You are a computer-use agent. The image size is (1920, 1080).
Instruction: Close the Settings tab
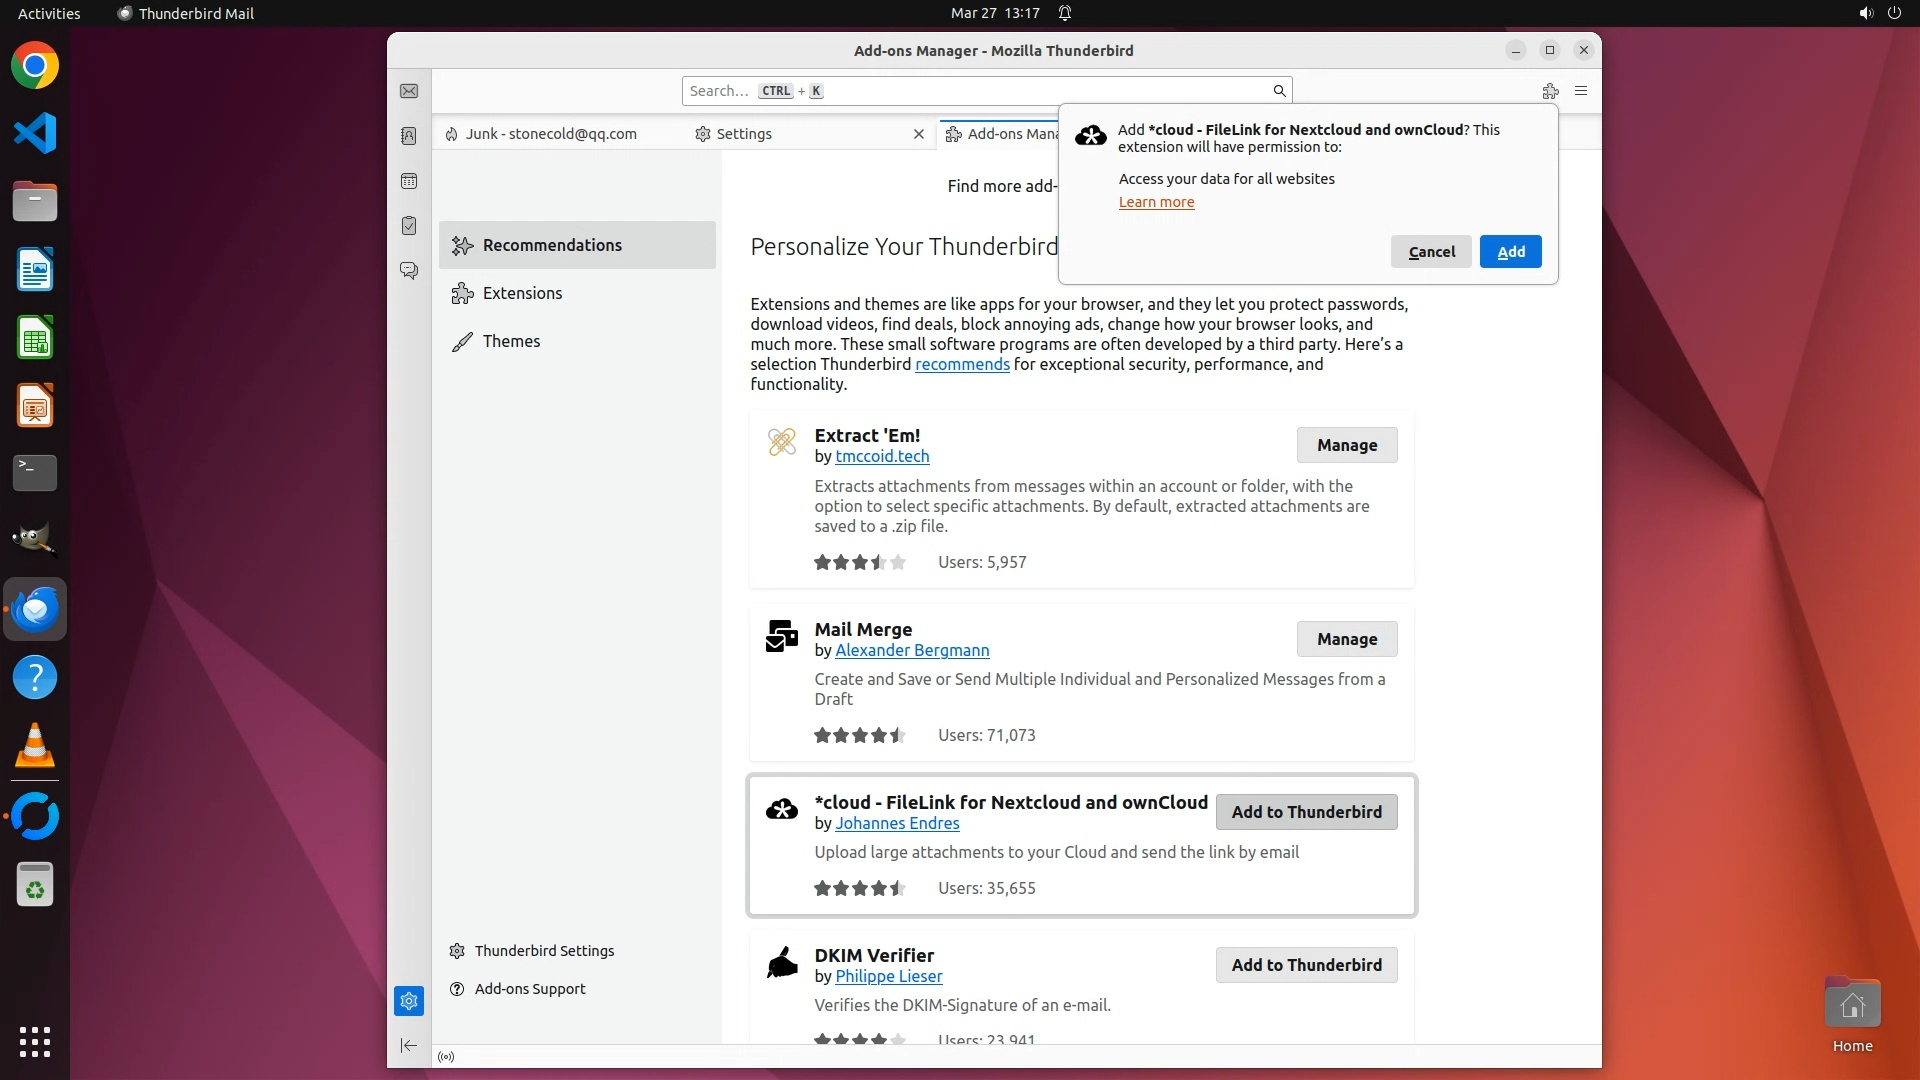tap(919, 134)
